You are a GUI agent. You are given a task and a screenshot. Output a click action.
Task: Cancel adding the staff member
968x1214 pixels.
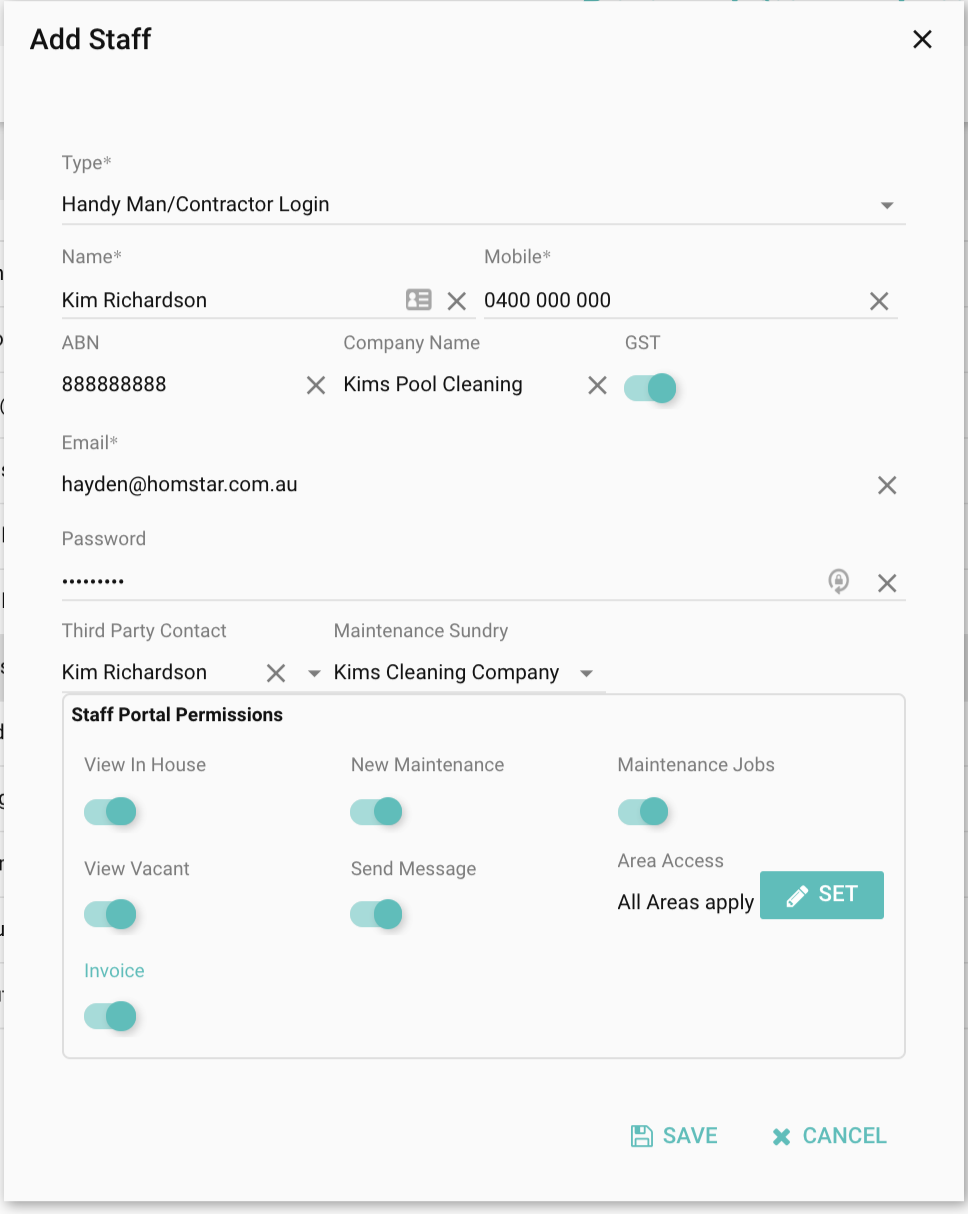[x=829, y=1135]
